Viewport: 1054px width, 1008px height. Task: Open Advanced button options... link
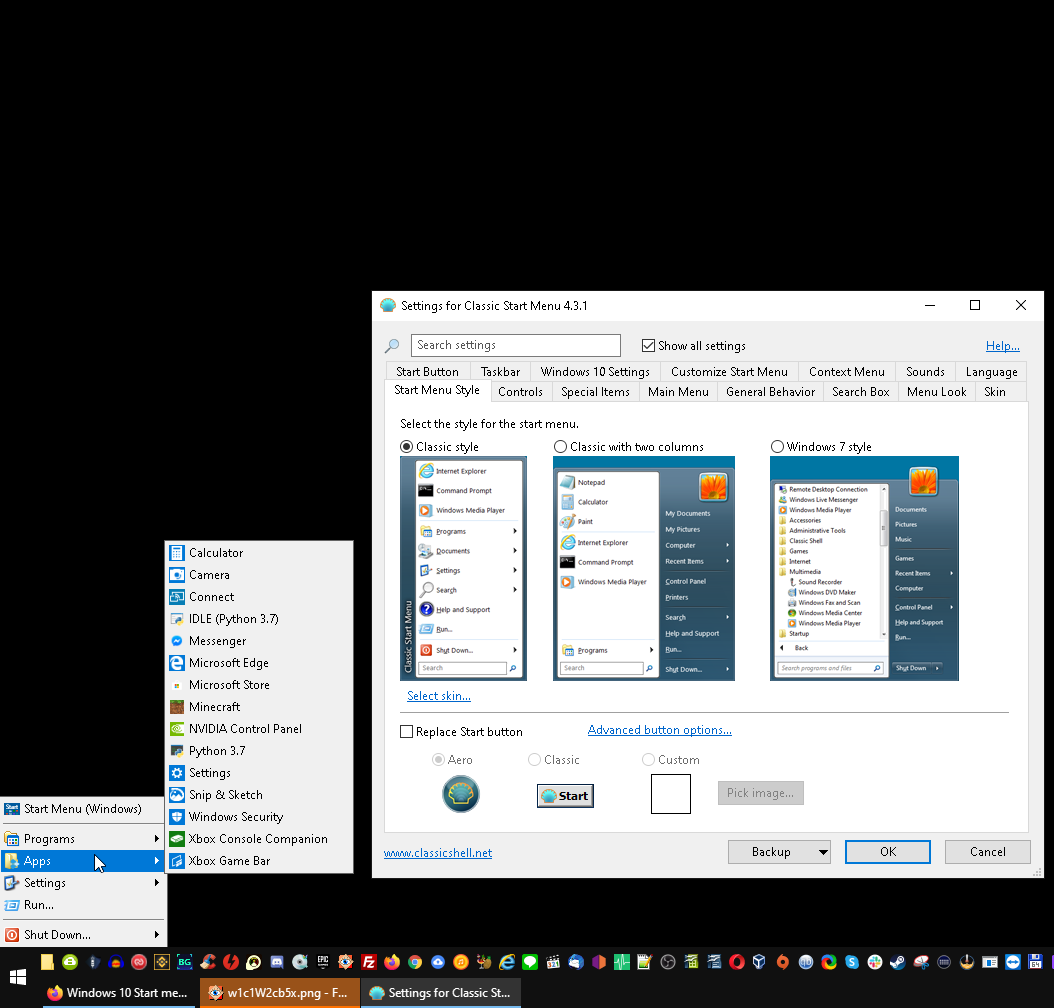(x=659, y=730)
